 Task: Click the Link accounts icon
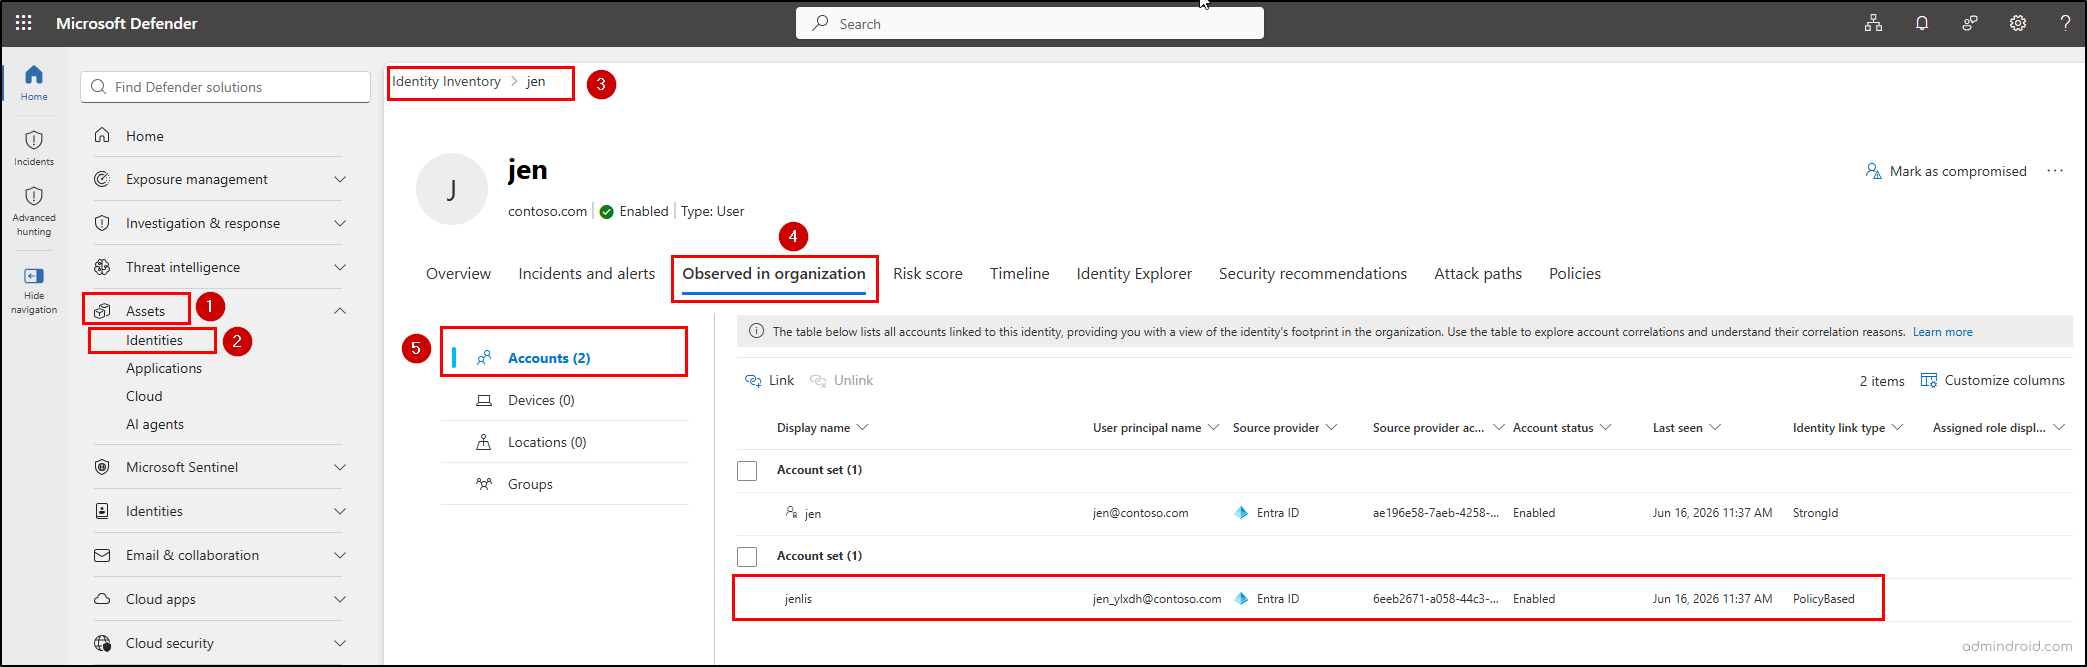[x=753, y=381]
